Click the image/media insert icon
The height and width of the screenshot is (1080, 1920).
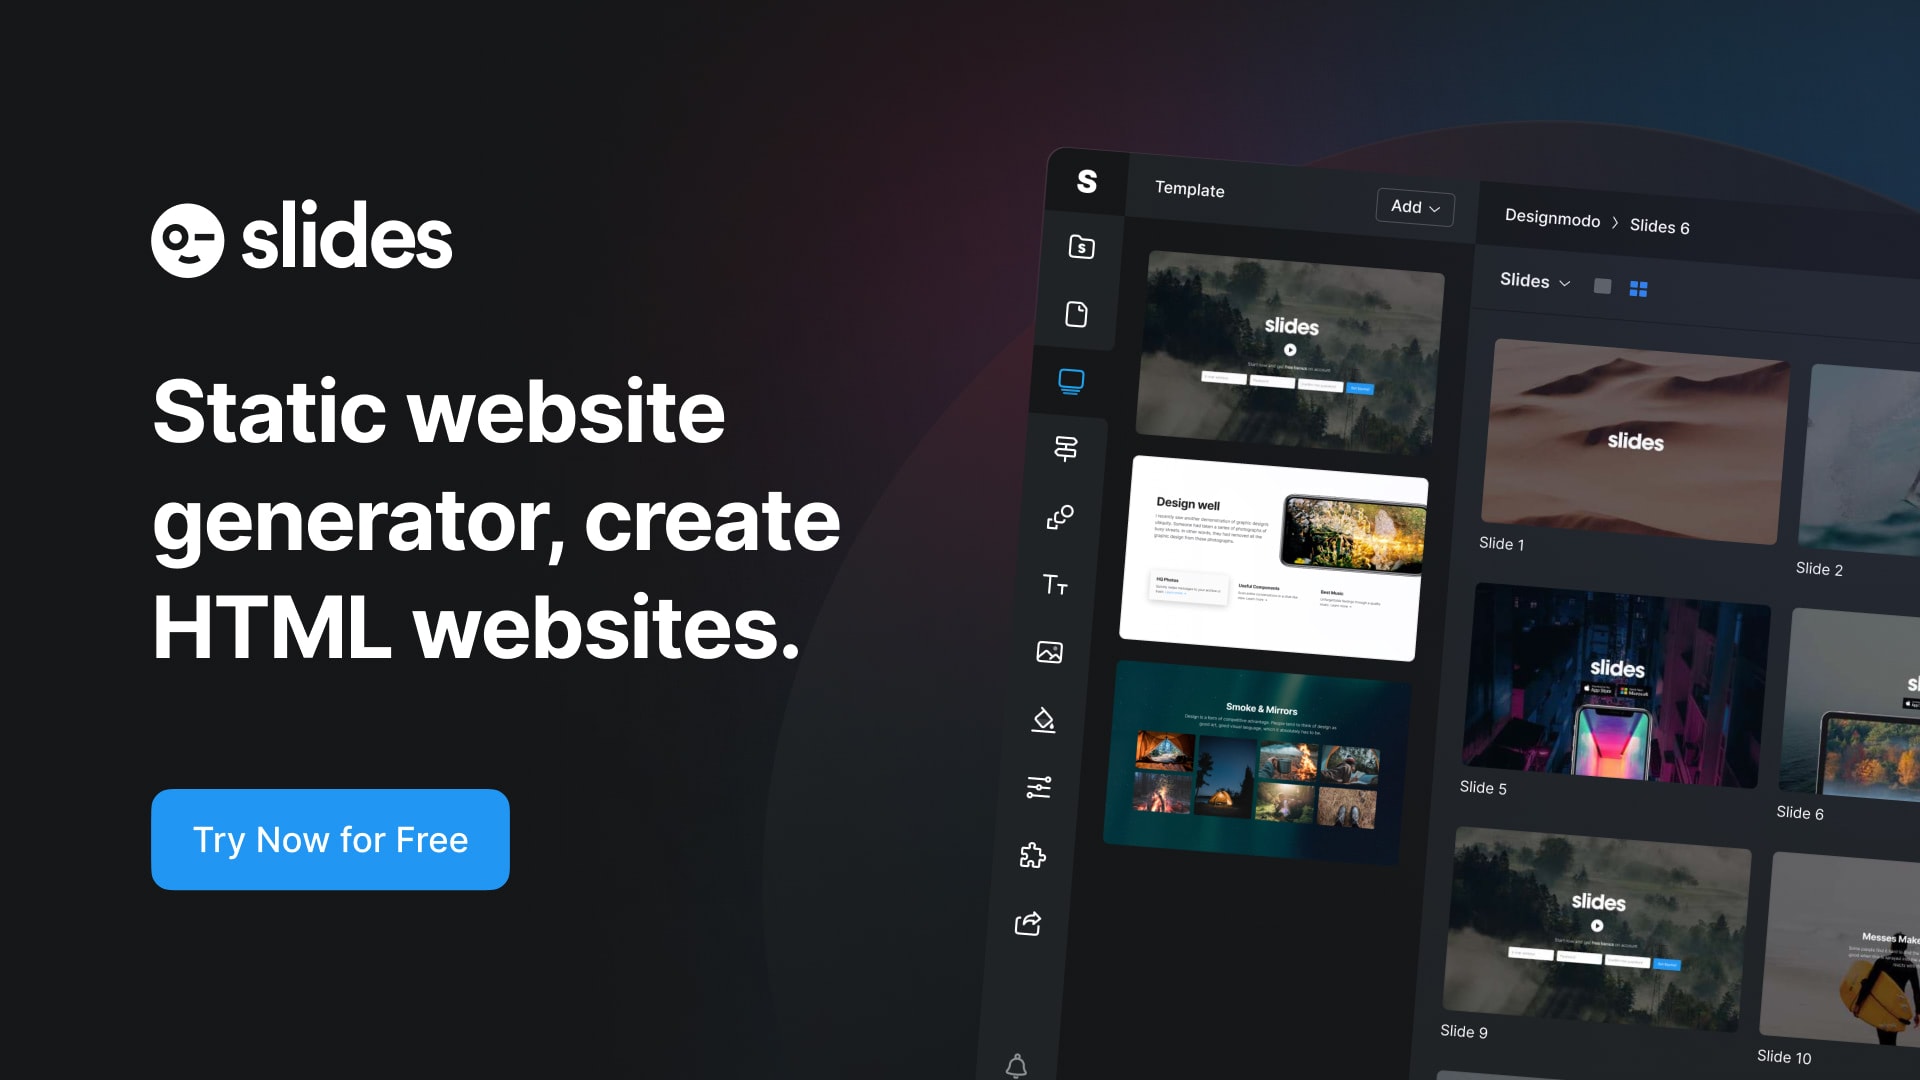click(x=1050, y=651)
